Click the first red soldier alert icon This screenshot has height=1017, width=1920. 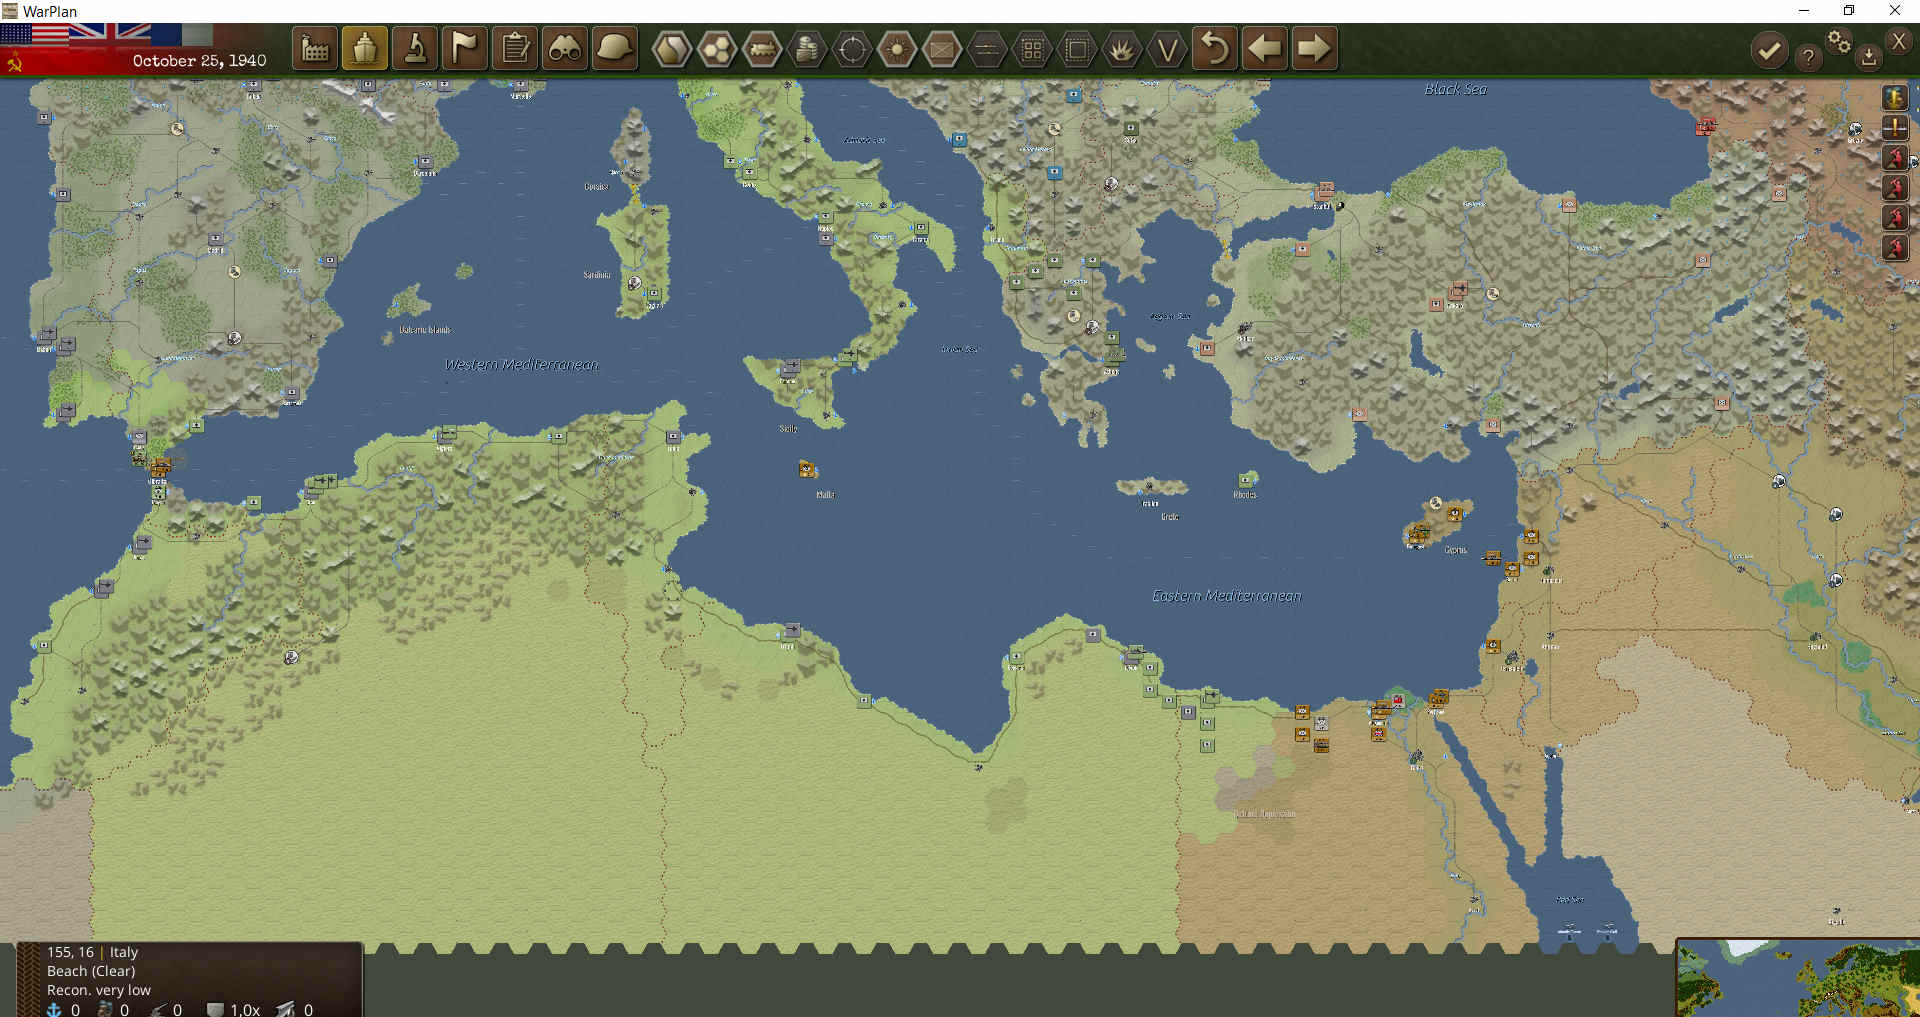pos(1895,157)
